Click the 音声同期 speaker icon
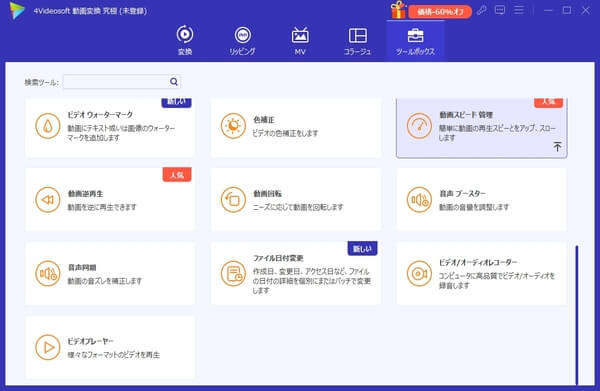 coord(48,274)
